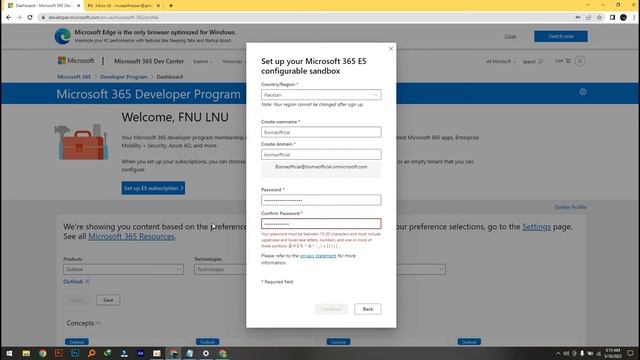Click into the Confirm Password field
The width and height of the screenshot is (640, 360).
tap(321, 224)
